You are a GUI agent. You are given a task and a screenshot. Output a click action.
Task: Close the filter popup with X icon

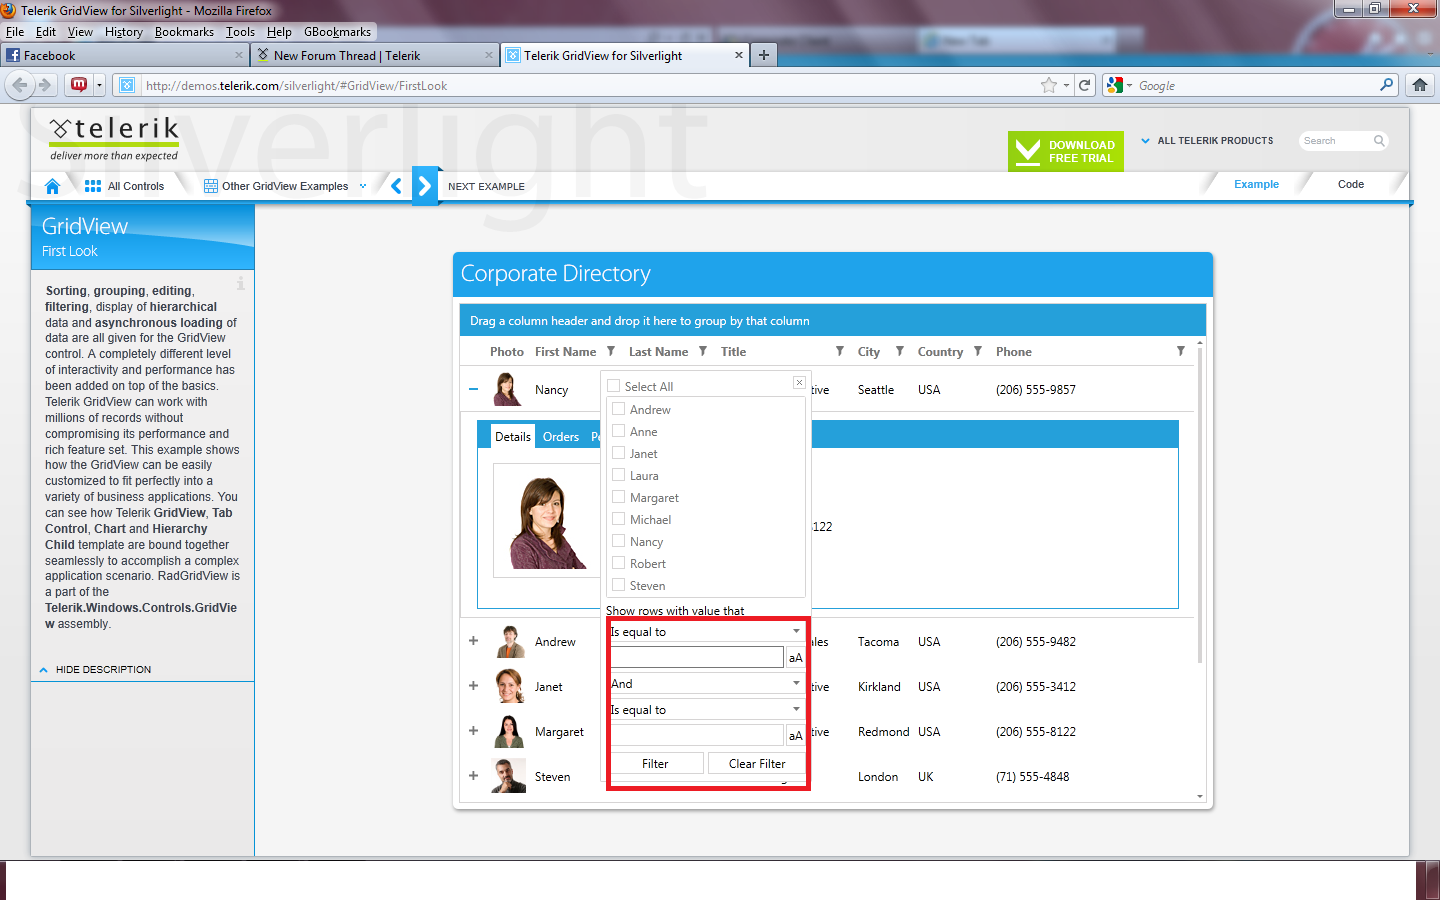point(799,383)
